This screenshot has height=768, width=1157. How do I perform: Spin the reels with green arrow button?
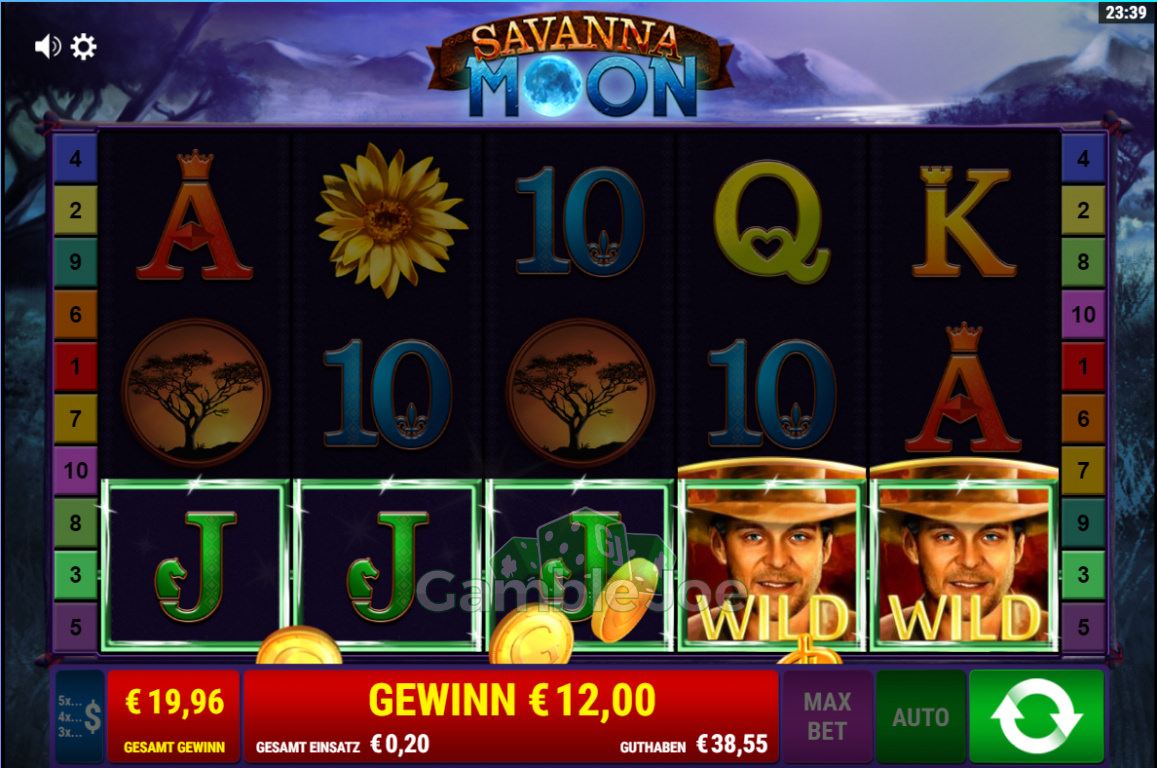[1036, 716]
